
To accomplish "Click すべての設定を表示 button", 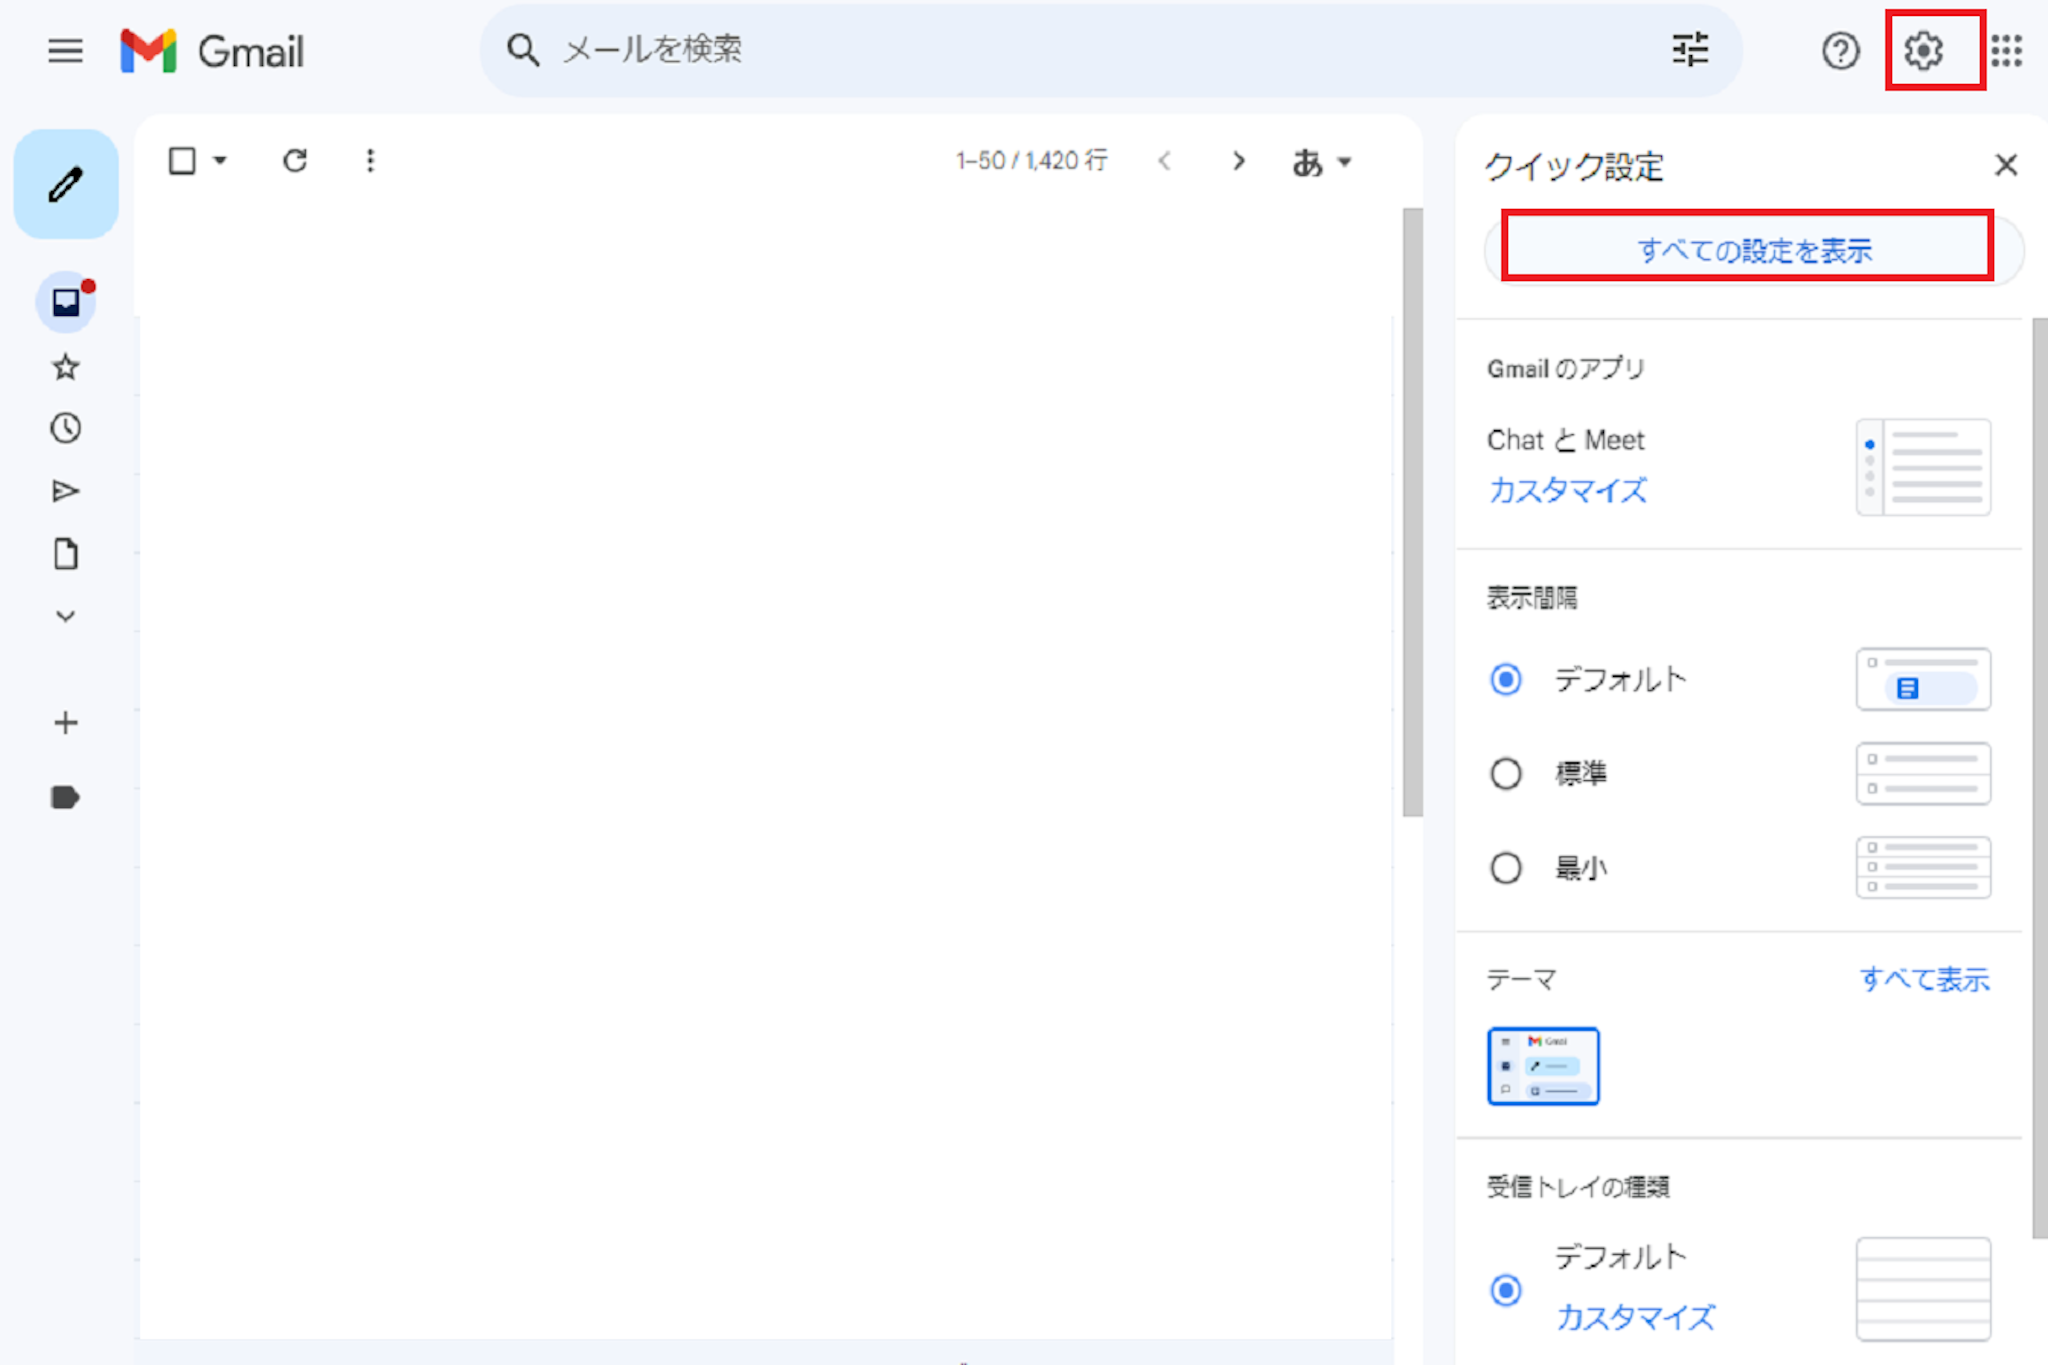I will (x=1753, y=250).
